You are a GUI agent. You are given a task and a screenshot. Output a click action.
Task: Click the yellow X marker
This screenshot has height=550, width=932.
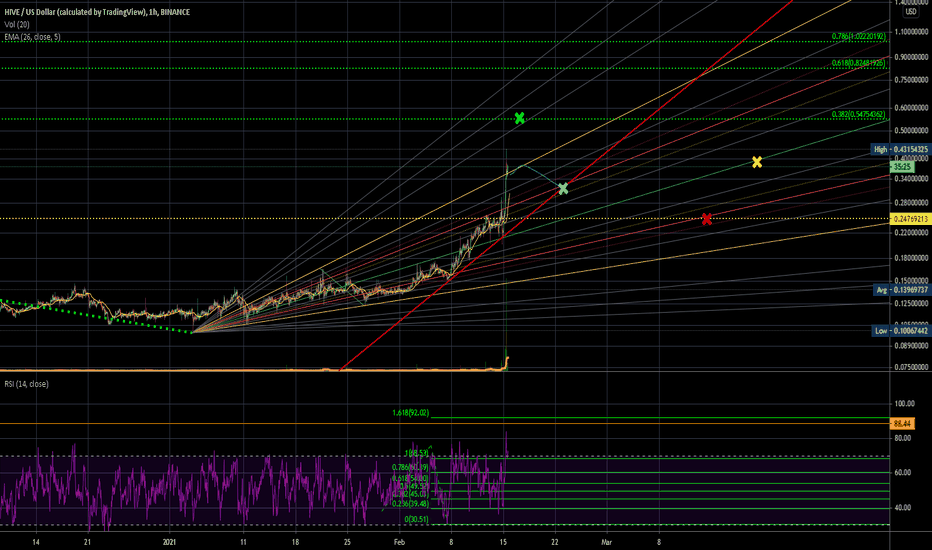pos(757,162)
